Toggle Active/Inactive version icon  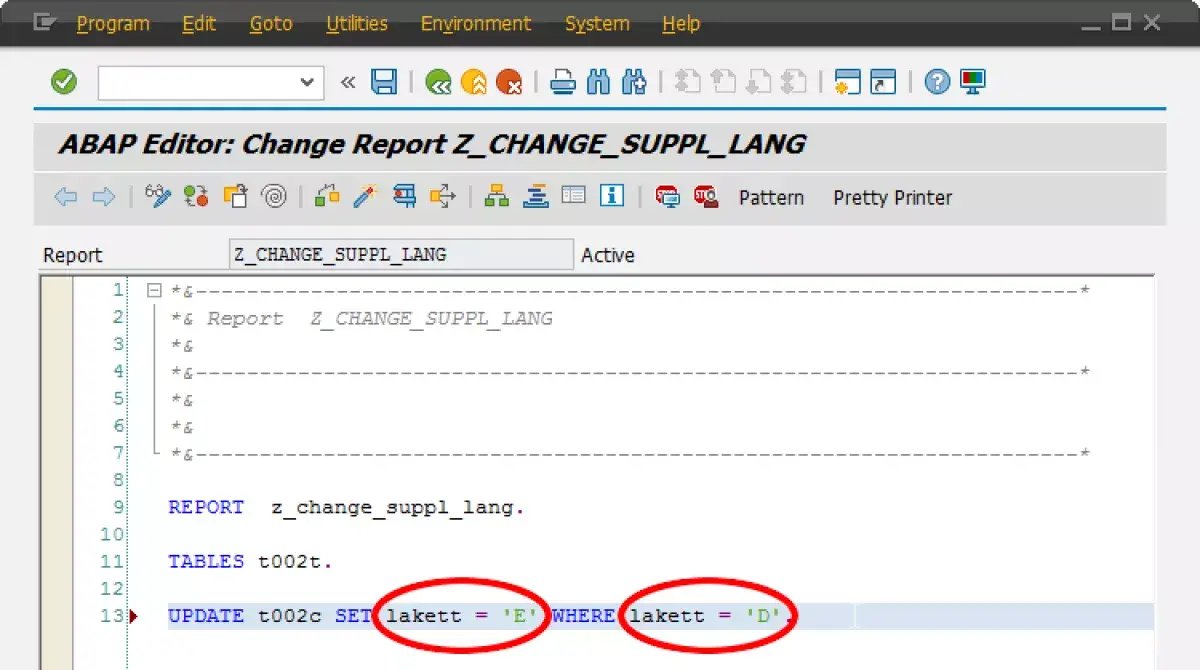196,196
